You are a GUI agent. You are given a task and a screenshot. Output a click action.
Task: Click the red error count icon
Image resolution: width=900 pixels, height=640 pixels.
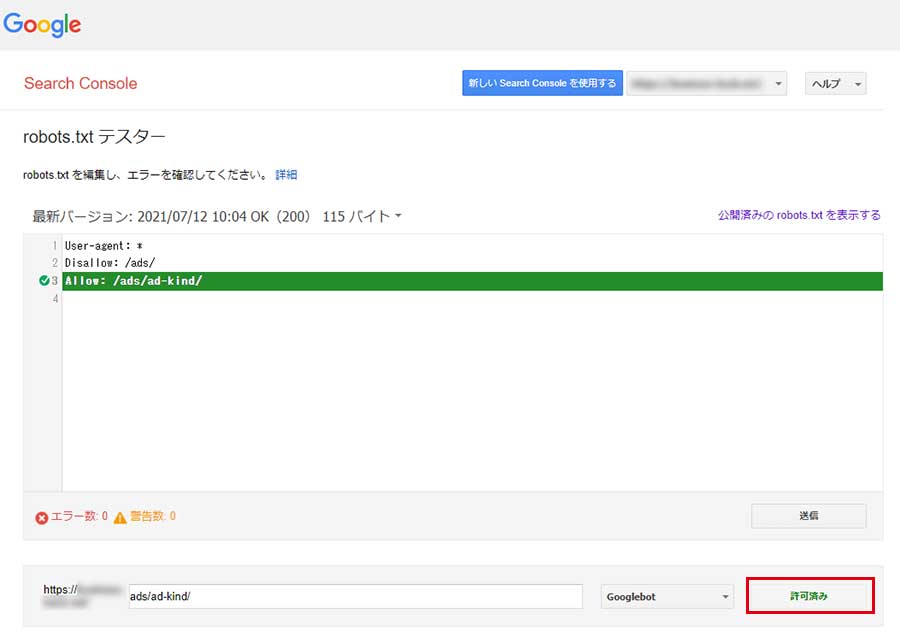41,517
